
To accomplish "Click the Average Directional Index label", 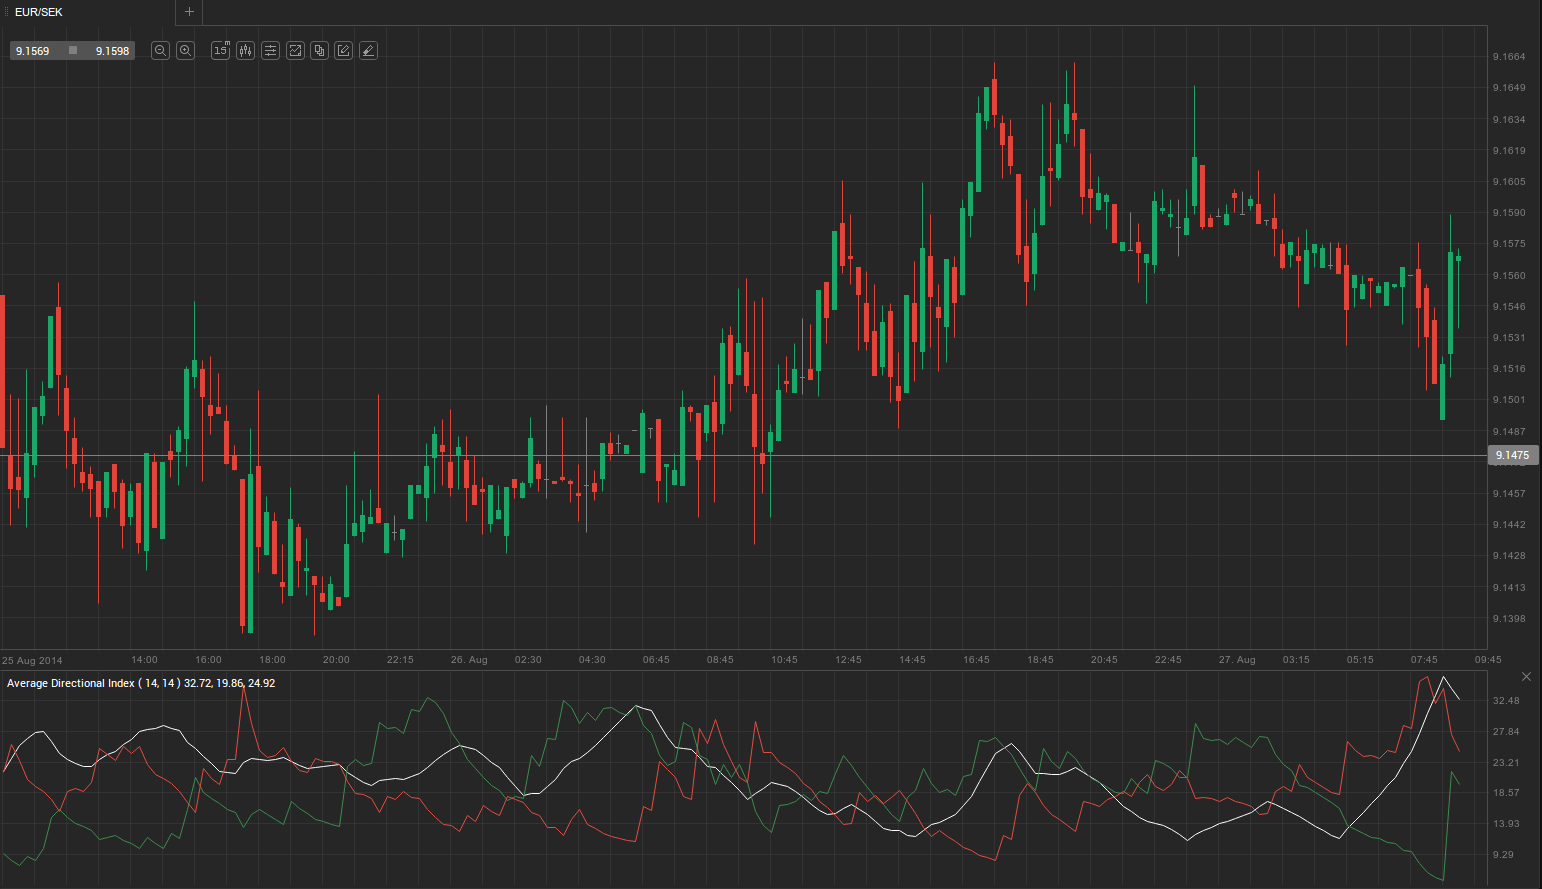I will [x=70, y=683].
